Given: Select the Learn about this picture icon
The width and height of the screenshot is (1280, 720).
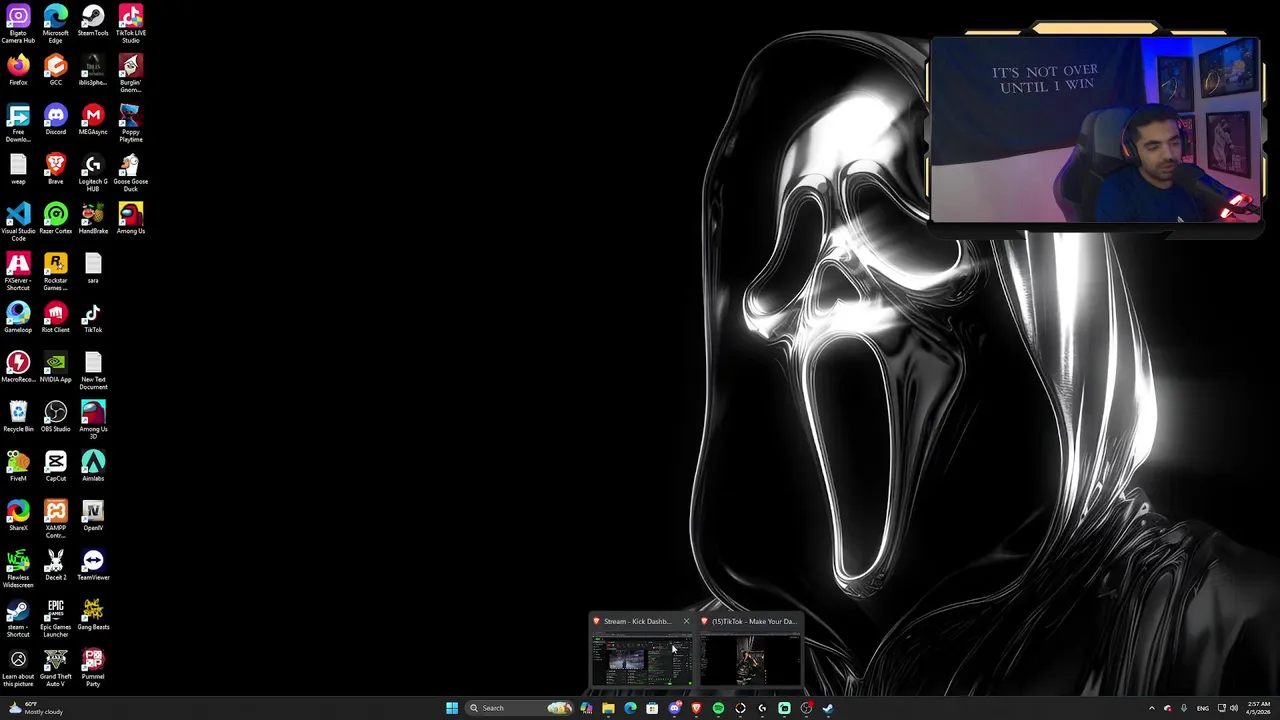Looking at the screenshot, I should 18,668.
